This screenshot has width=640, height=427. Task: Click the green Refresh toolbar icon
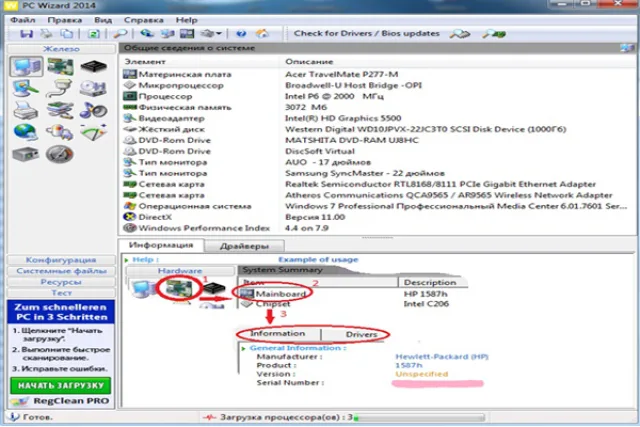[93, 33]
